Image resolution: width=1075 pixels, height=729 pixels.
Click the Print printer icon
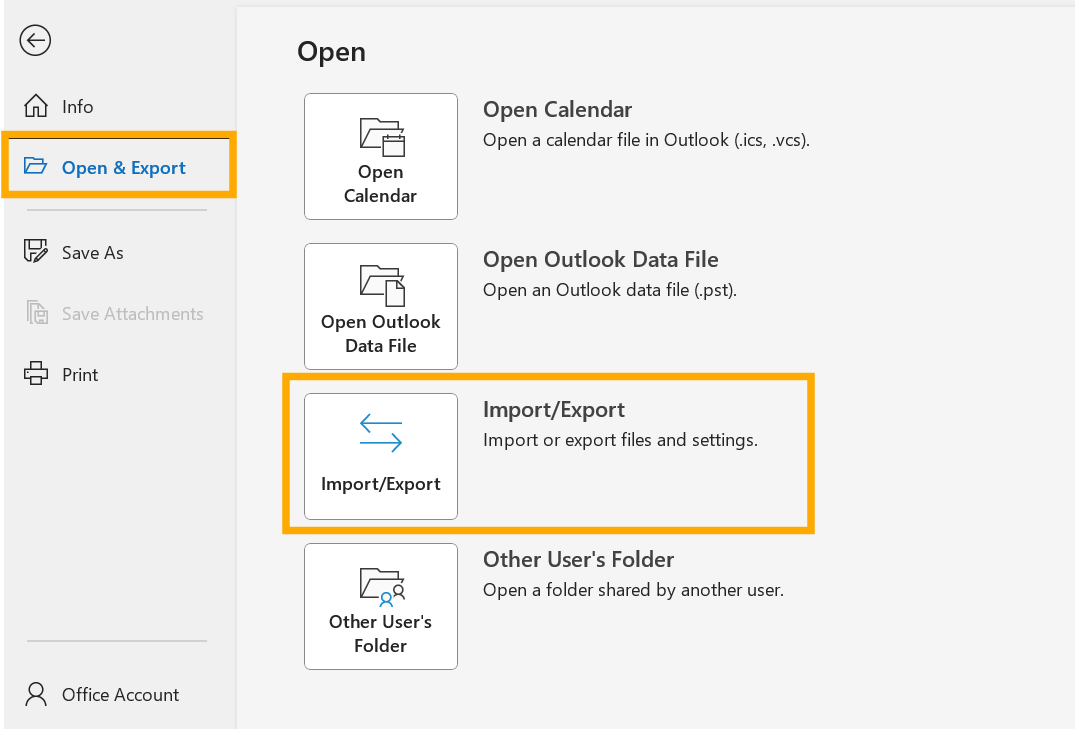point(36,374)
